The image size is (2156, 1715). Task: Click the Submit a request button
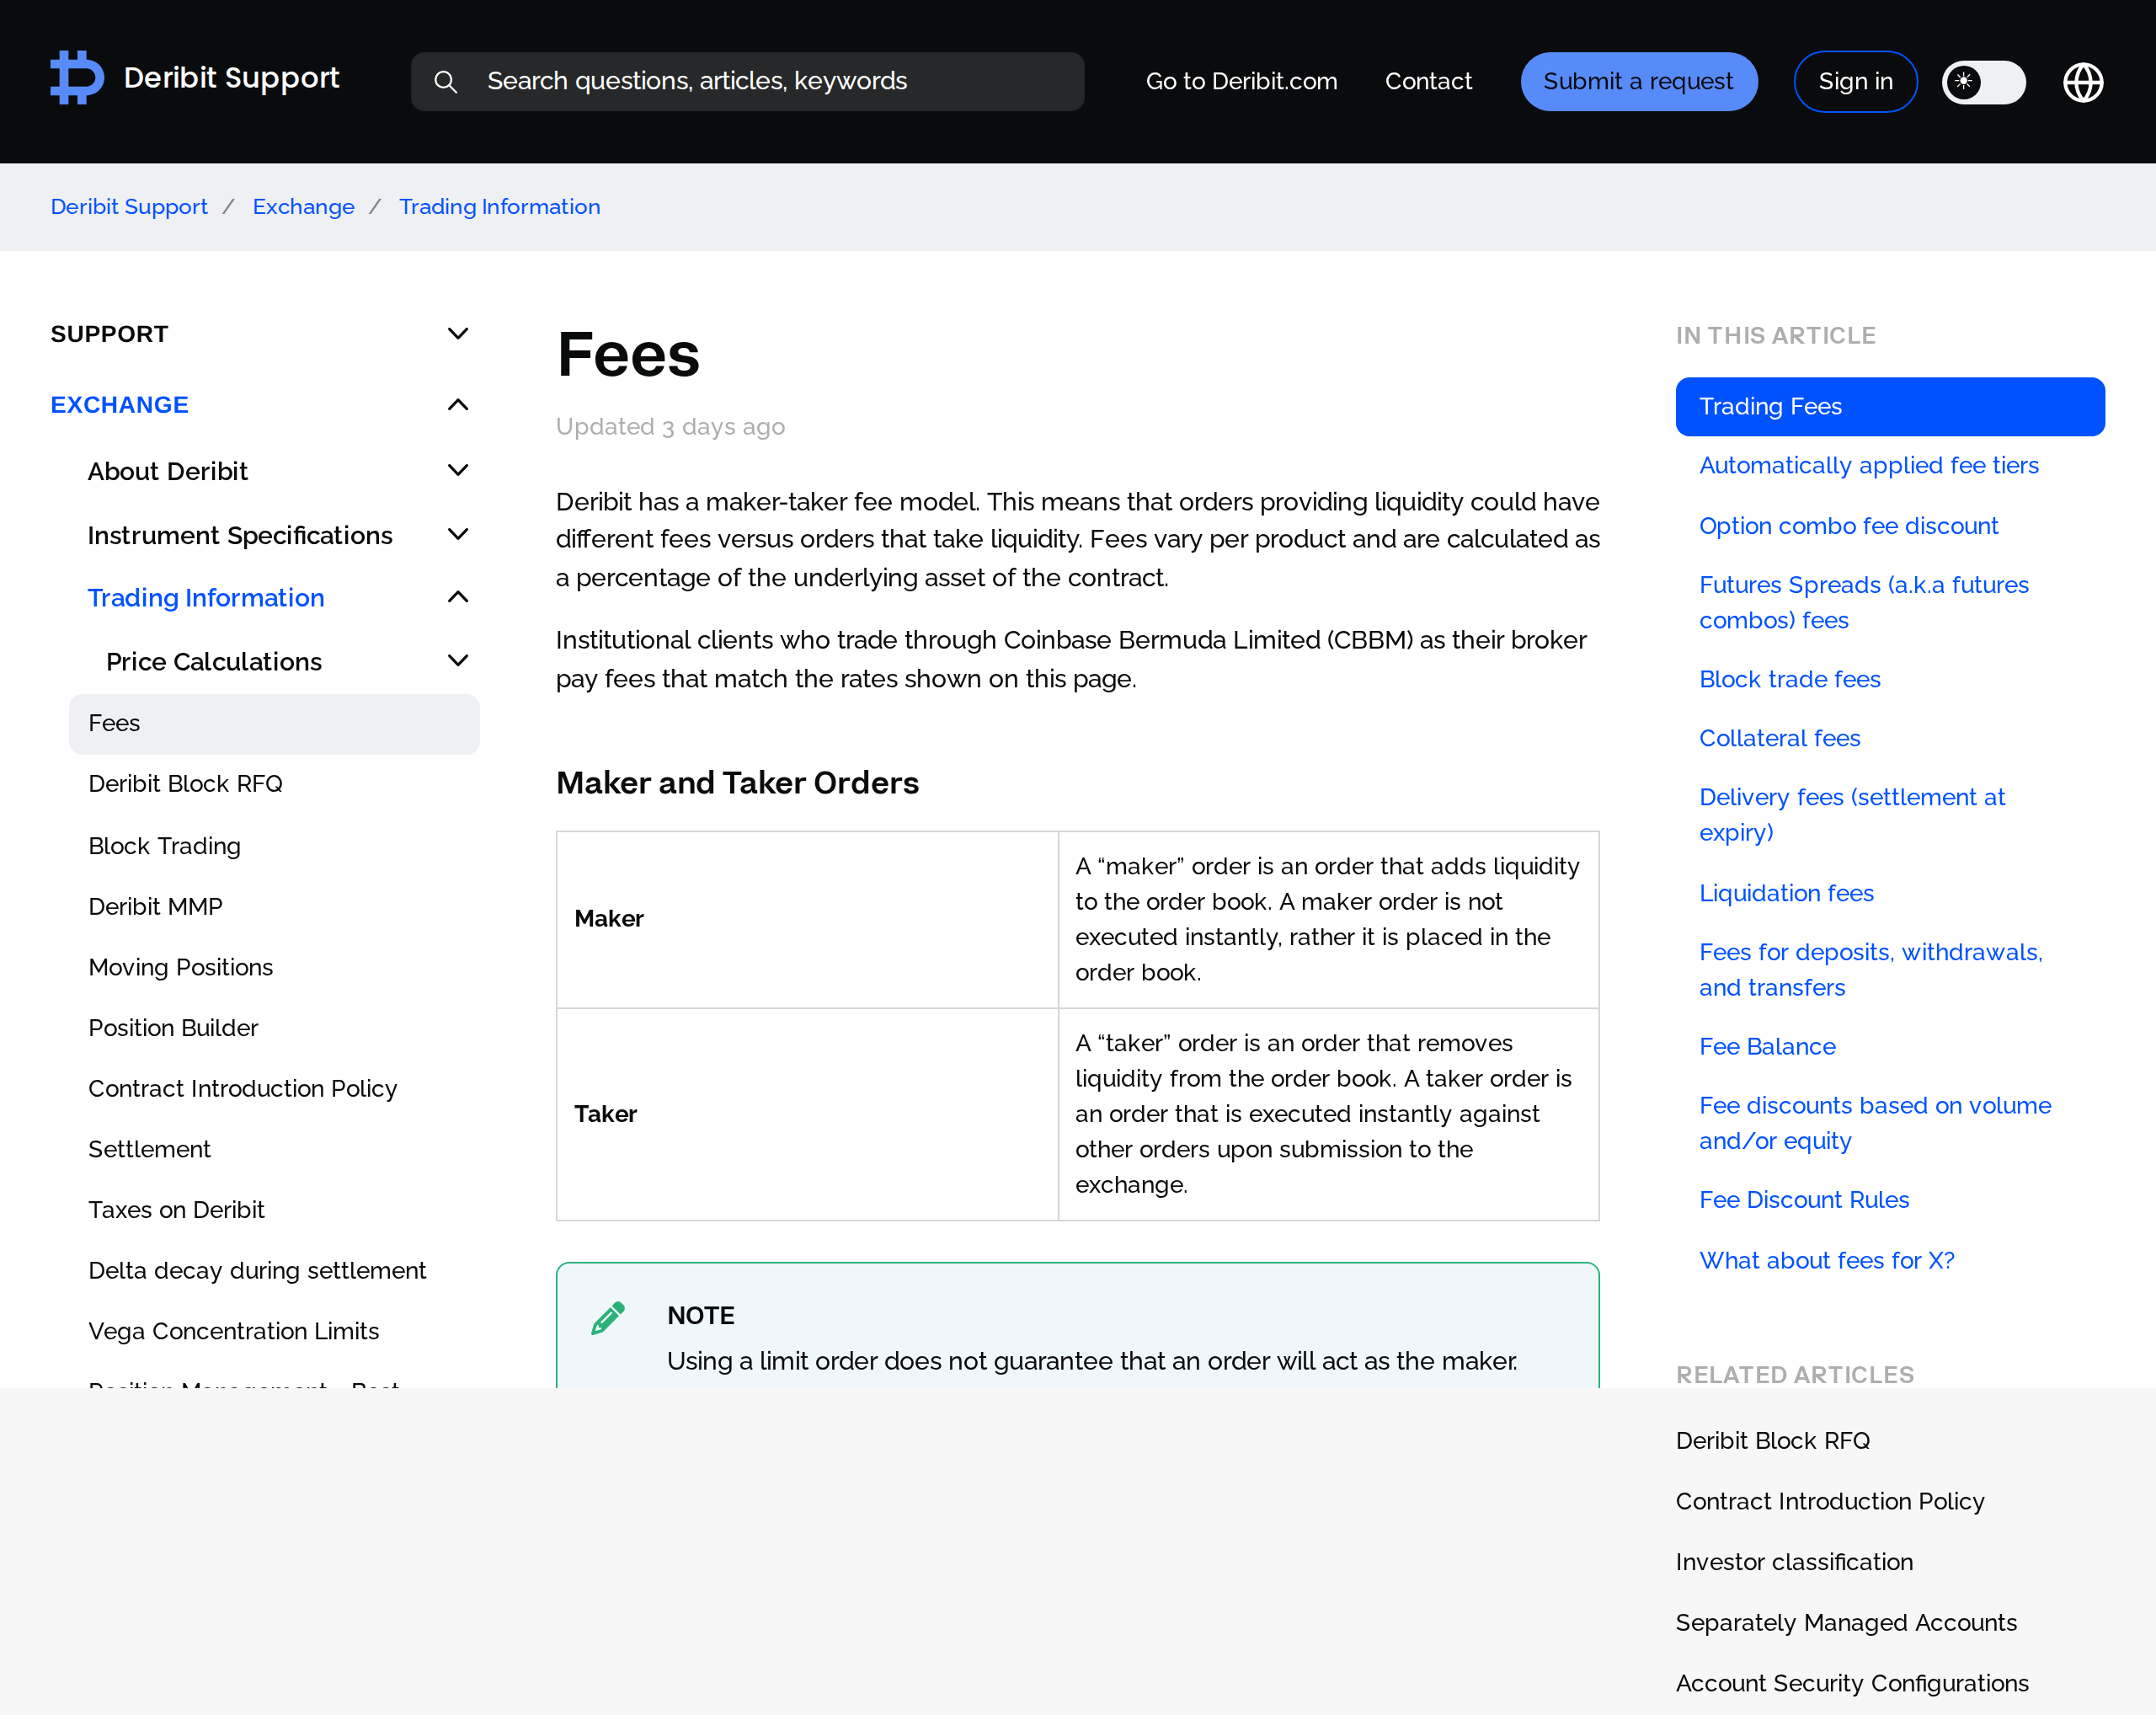[x=1638, y=82]
